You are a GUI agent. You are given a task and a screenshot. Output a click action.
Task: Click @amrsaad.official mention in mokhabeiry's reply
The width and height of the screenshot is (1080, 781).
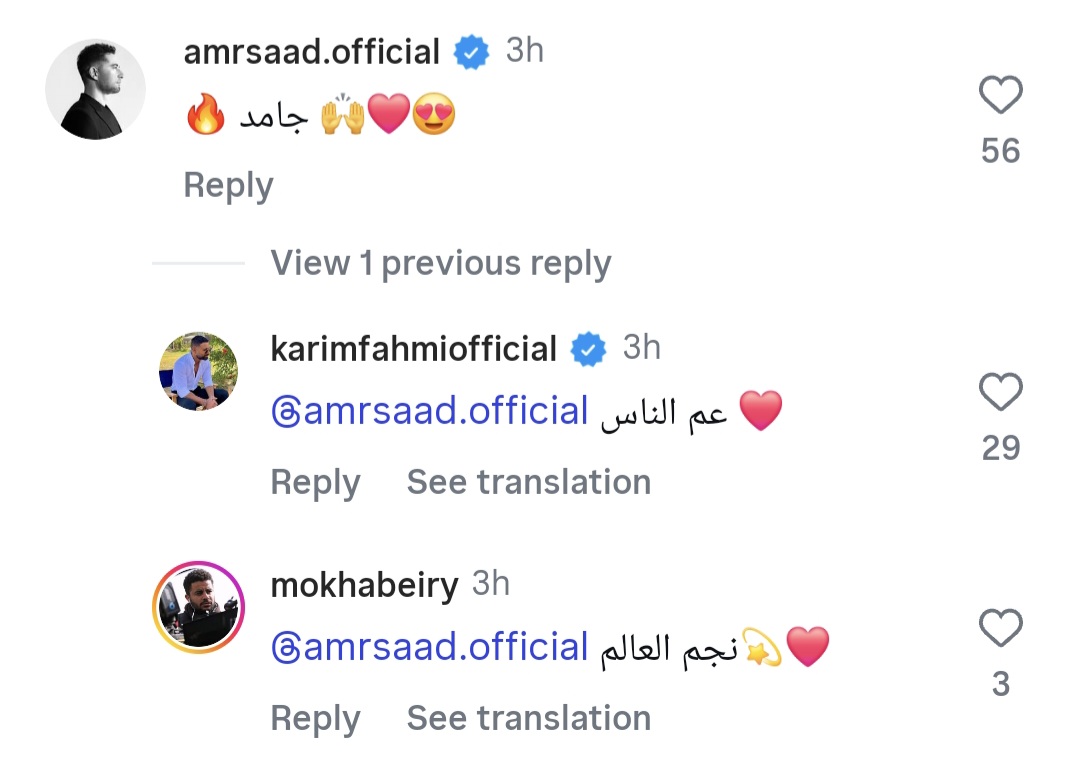pyautogui.click(x=430, y=648)
